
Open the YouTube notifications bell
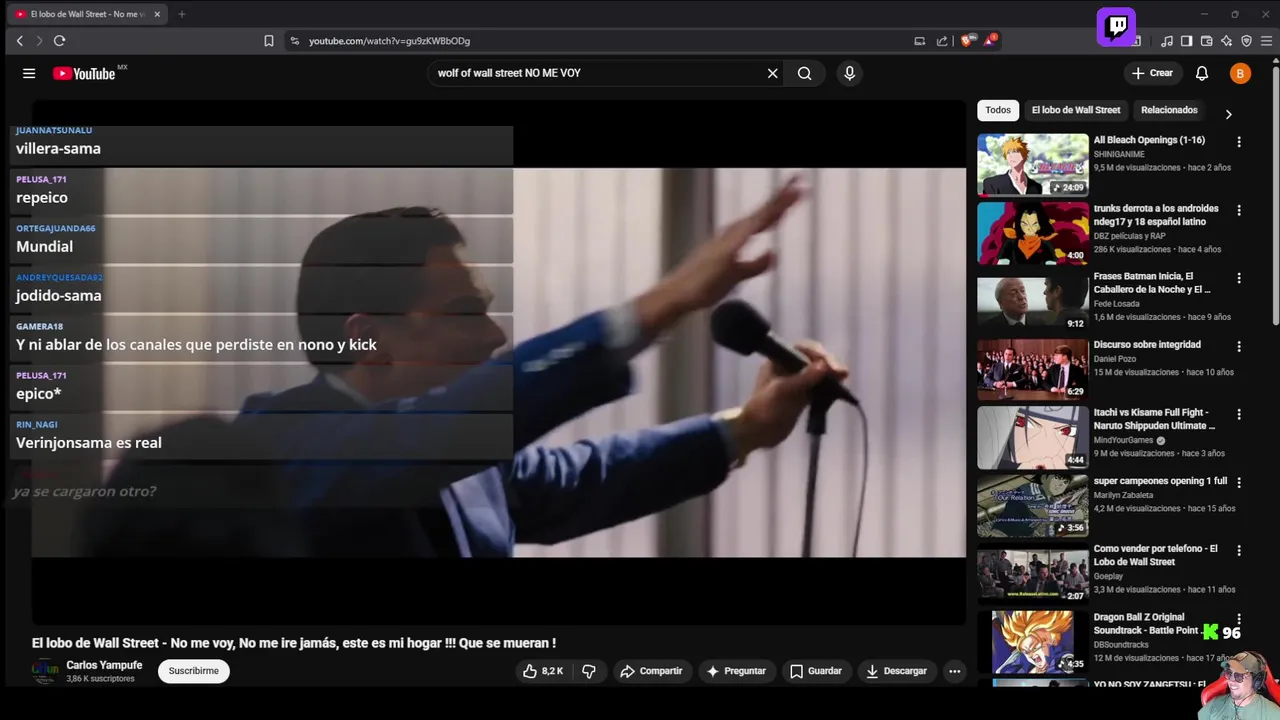click(1202, 73)
